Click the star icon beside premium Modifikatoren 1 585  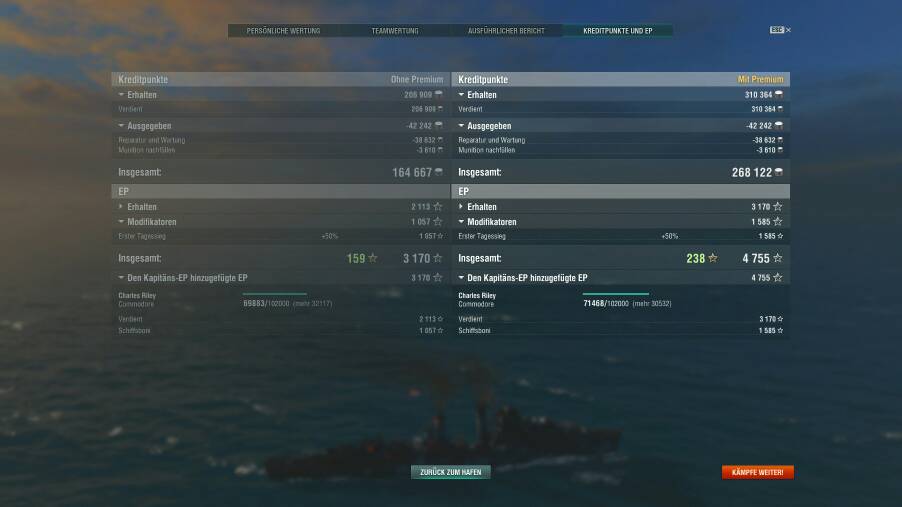(x=778, y=222)
